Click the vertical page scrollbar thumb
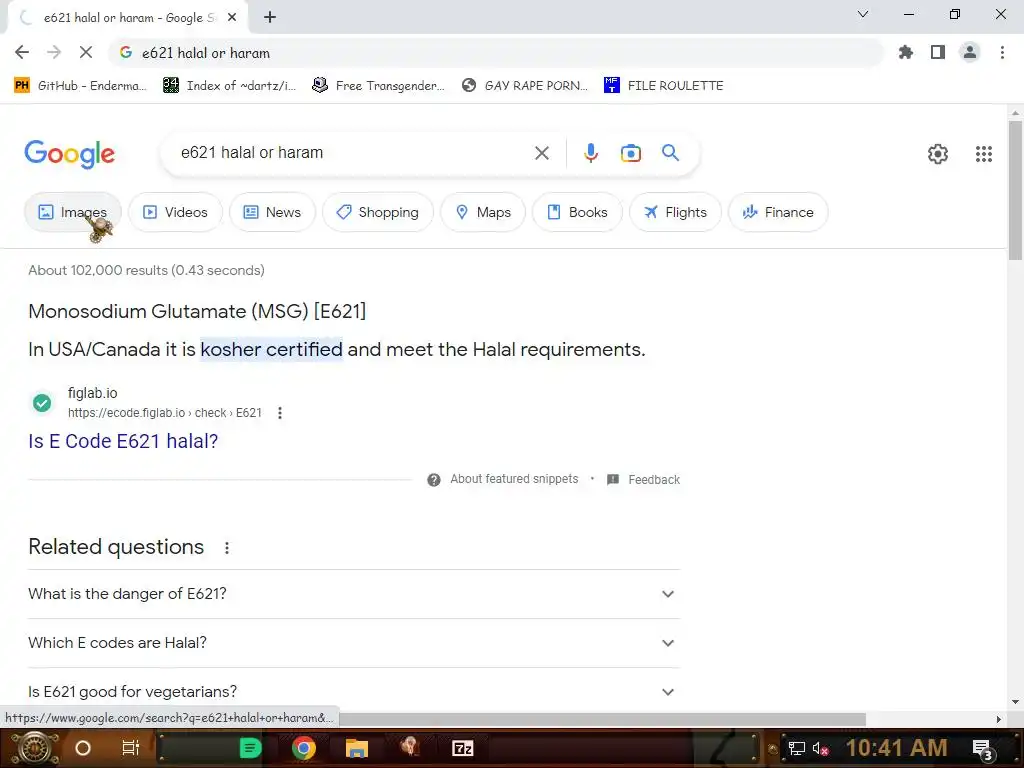 [1015, 191]
